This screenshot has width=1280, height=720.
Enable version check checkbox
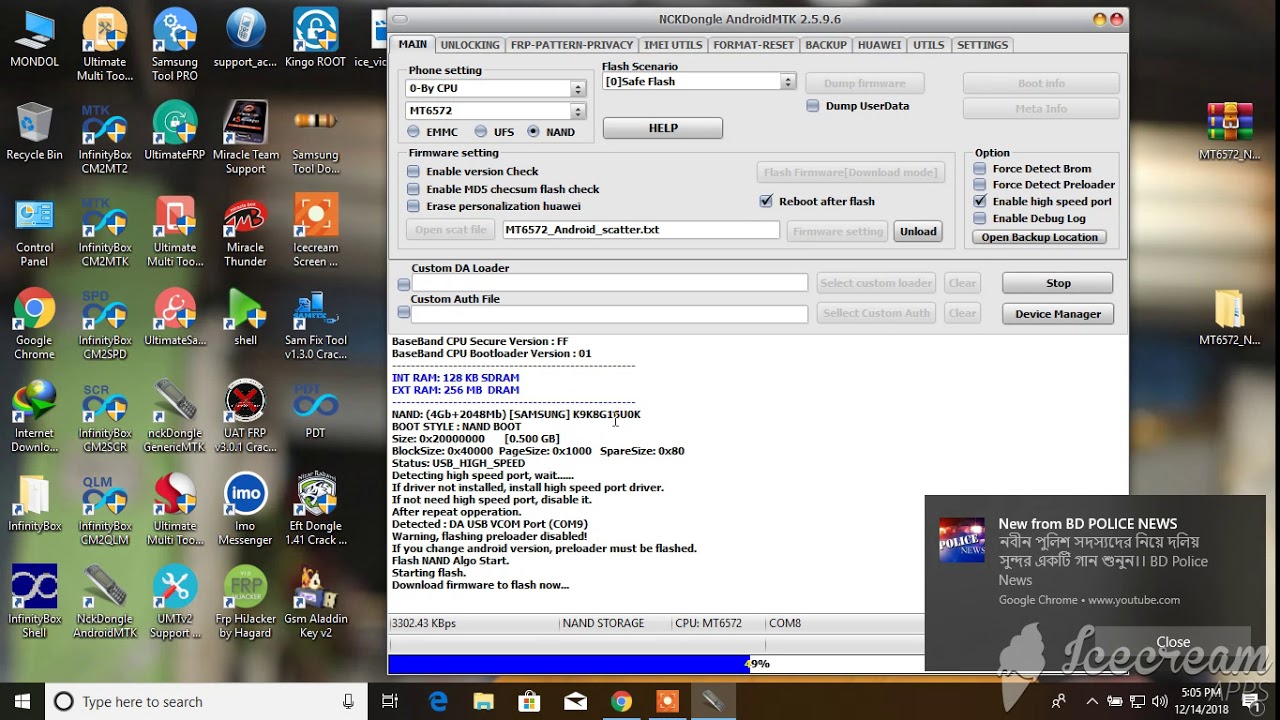(x=414, y=172)
